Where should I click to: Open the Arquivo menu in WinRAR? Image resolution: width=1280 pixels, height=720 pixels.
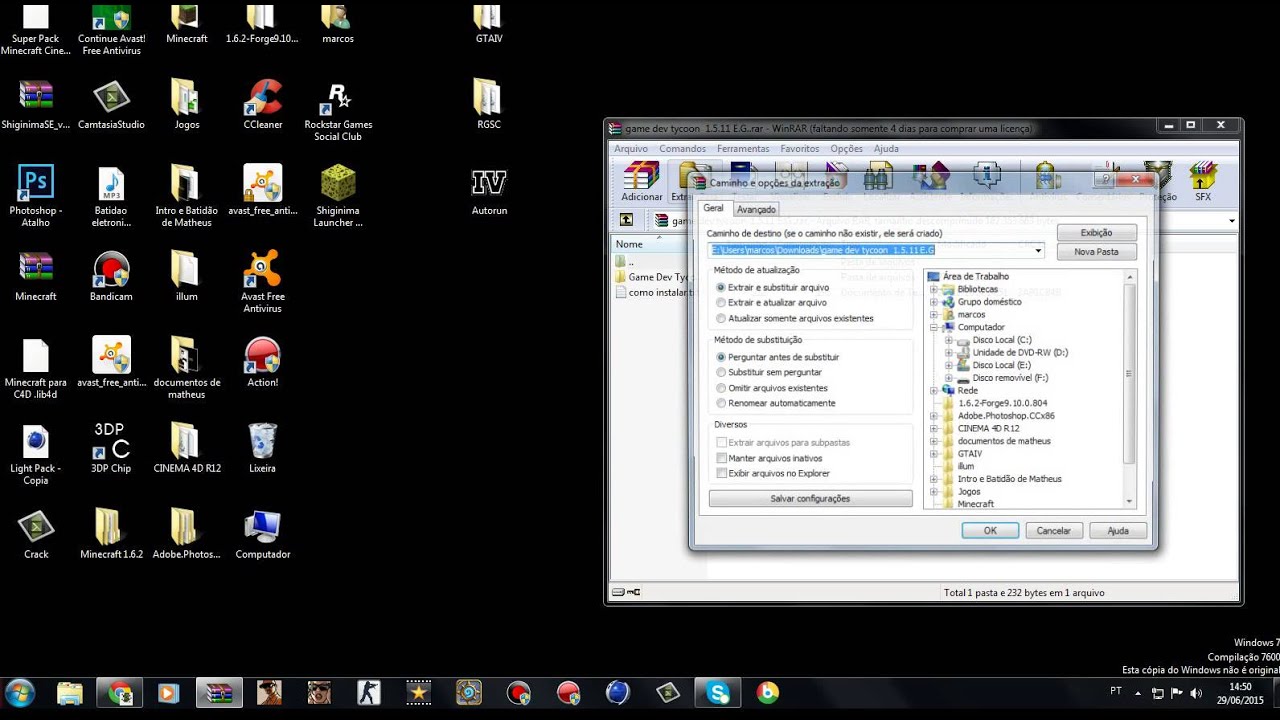click(631, 148)
